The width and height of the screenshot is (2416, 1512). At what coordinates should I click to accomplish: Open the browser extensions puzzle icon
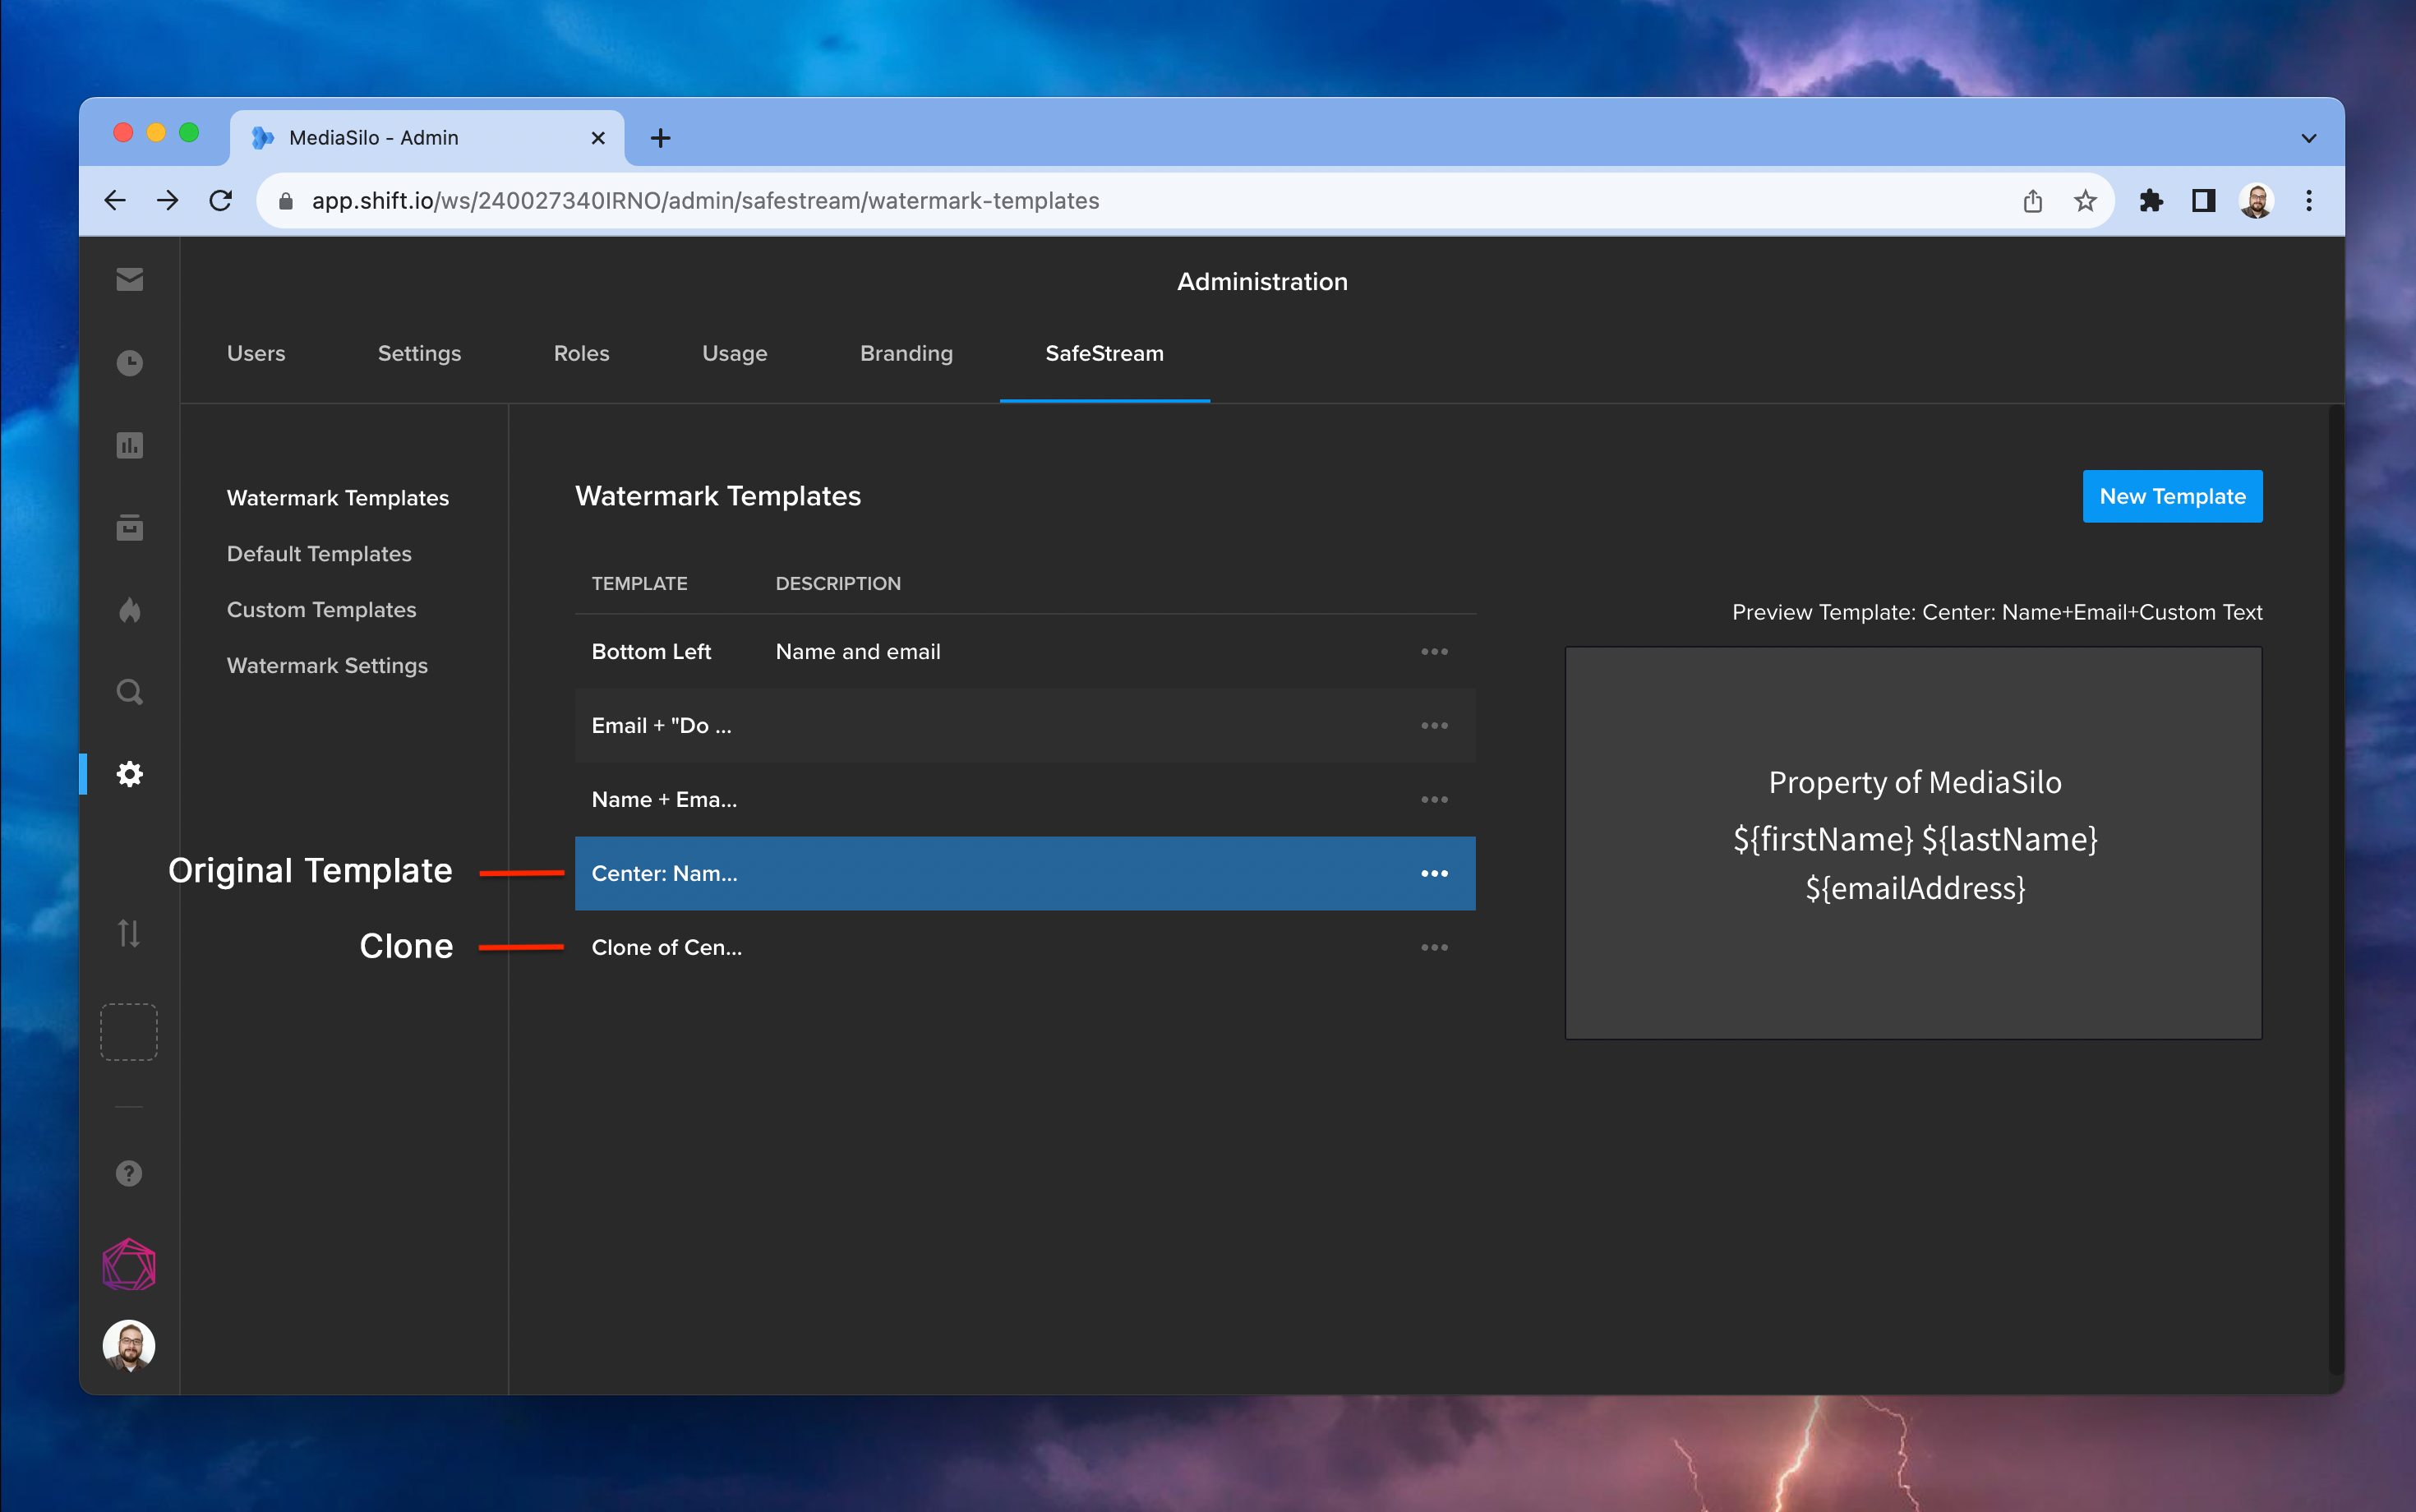(2151, 201)
